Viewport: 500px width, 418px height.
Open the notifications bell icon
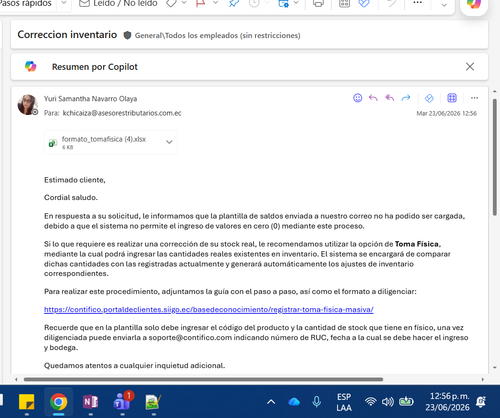481,402
